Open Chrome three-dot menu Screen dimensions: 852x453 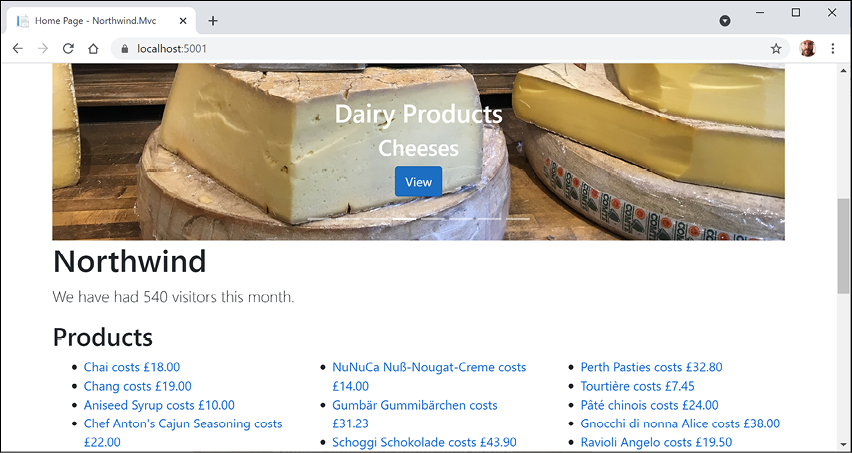[x=832, y=49]
